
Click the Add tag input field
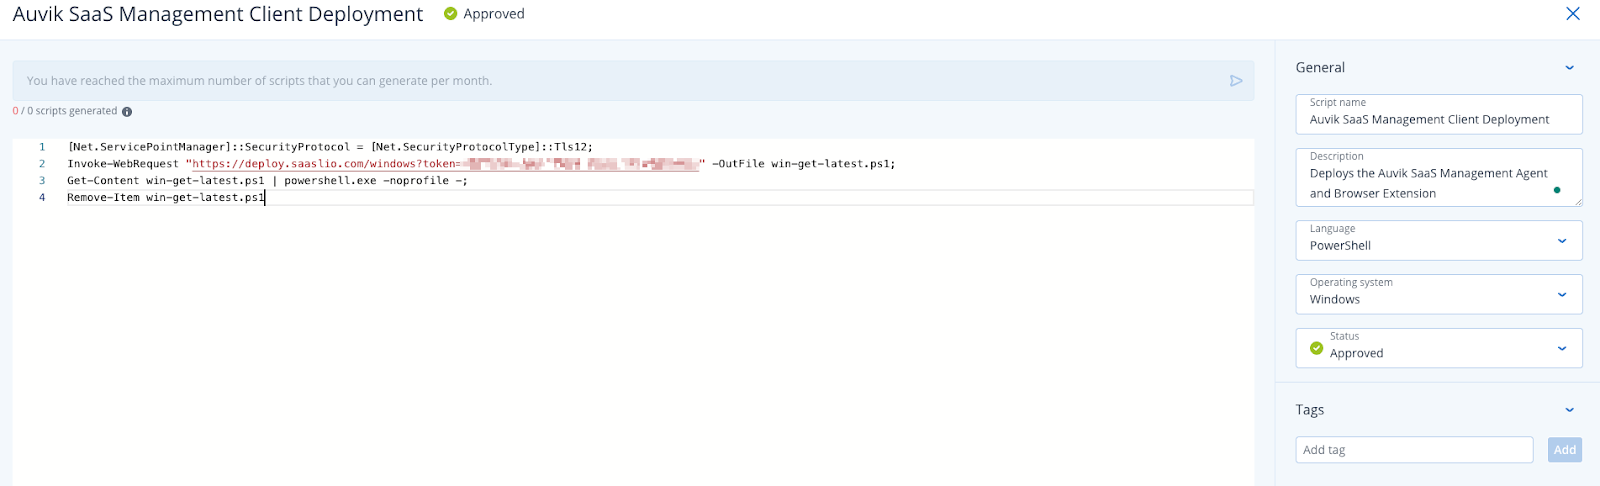[1414, 450]
